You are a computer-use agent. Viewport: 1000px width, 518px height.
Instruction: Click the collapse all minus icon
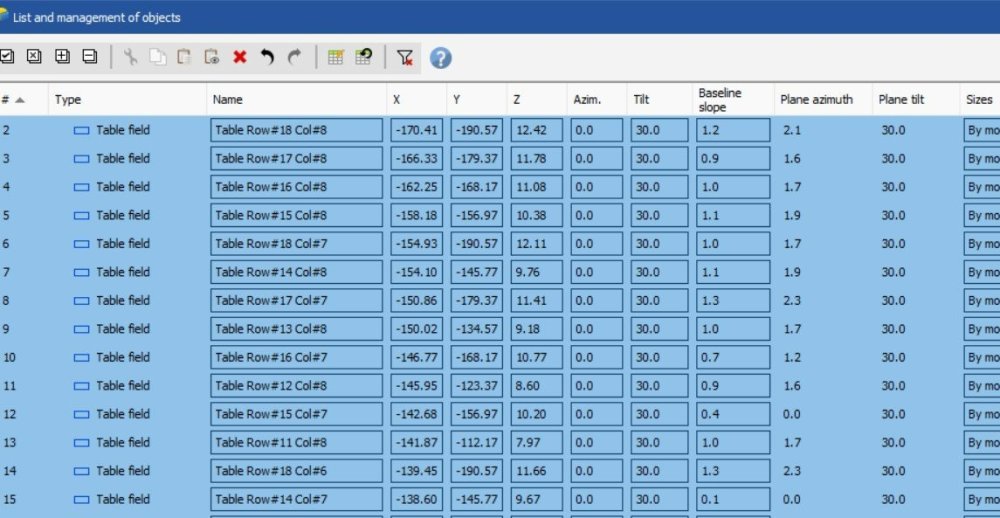point(89,57)
